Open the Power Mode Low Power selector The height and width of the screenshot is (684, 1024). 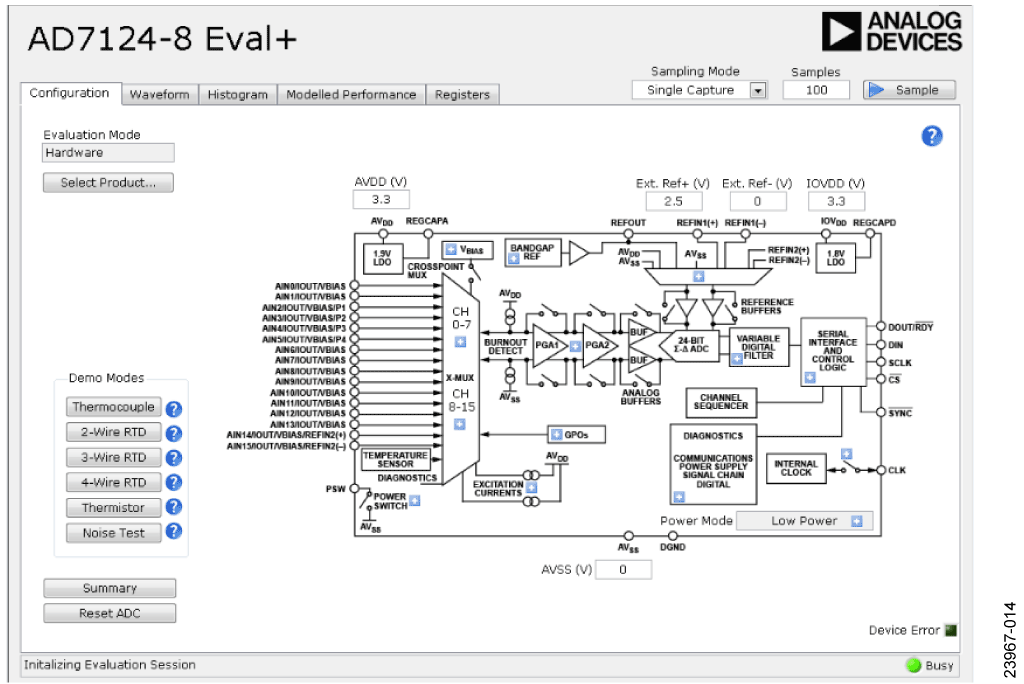pyautogui.click(x=857, y=521)
